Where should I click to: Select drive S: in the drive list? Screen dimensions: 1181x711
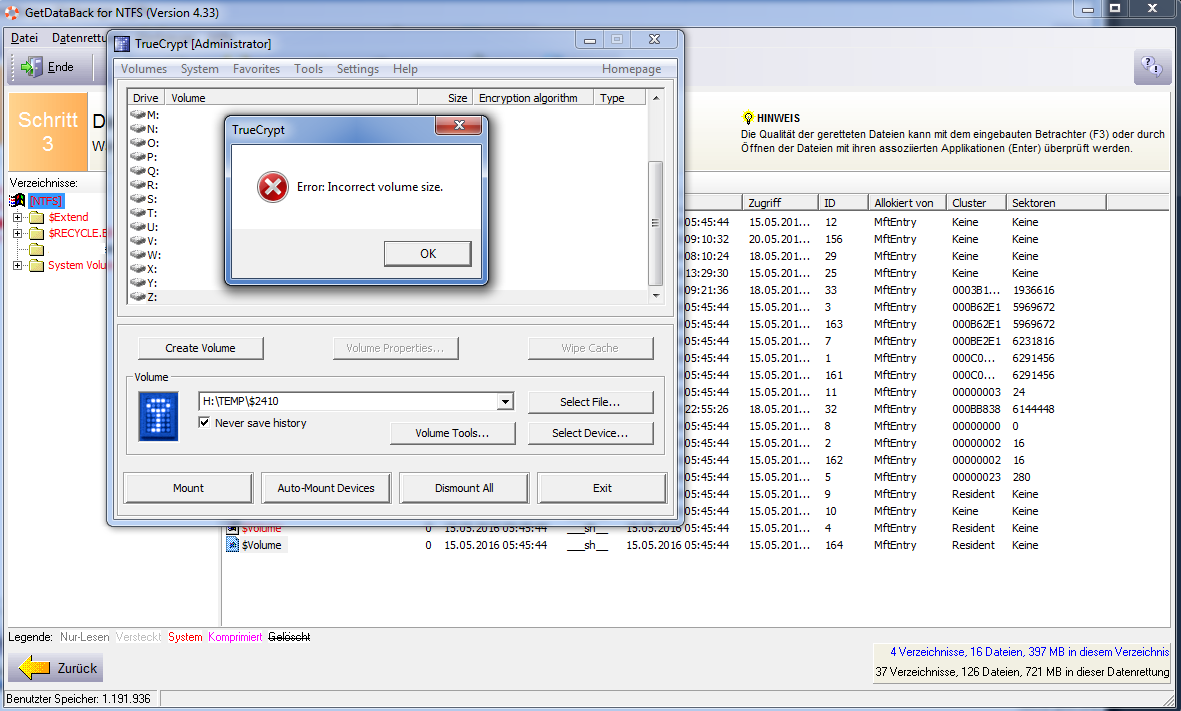145,199
